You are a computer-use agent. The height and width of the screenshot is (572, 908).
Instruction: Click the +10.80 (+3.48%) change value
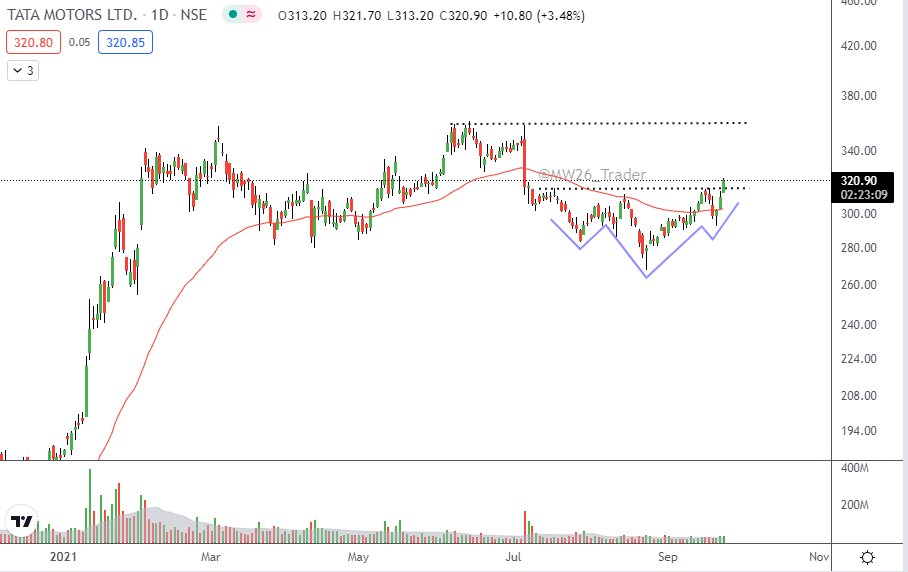pos(539,16)
